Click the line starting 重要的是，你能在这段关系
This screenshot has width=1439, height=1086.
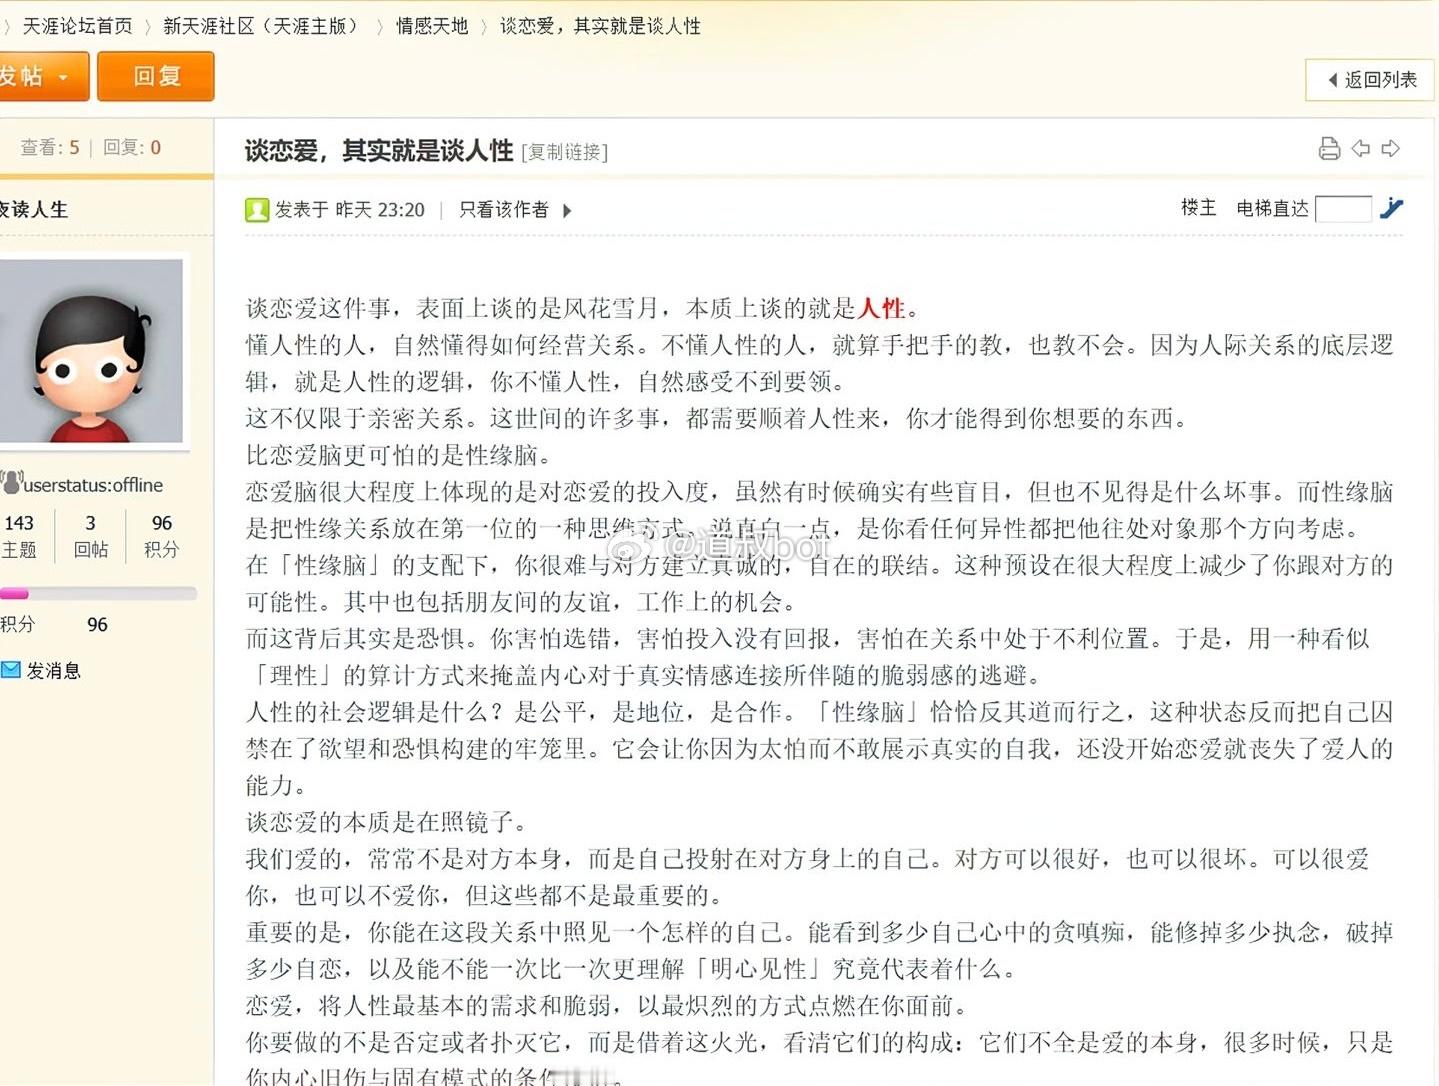tap(820, 932)
